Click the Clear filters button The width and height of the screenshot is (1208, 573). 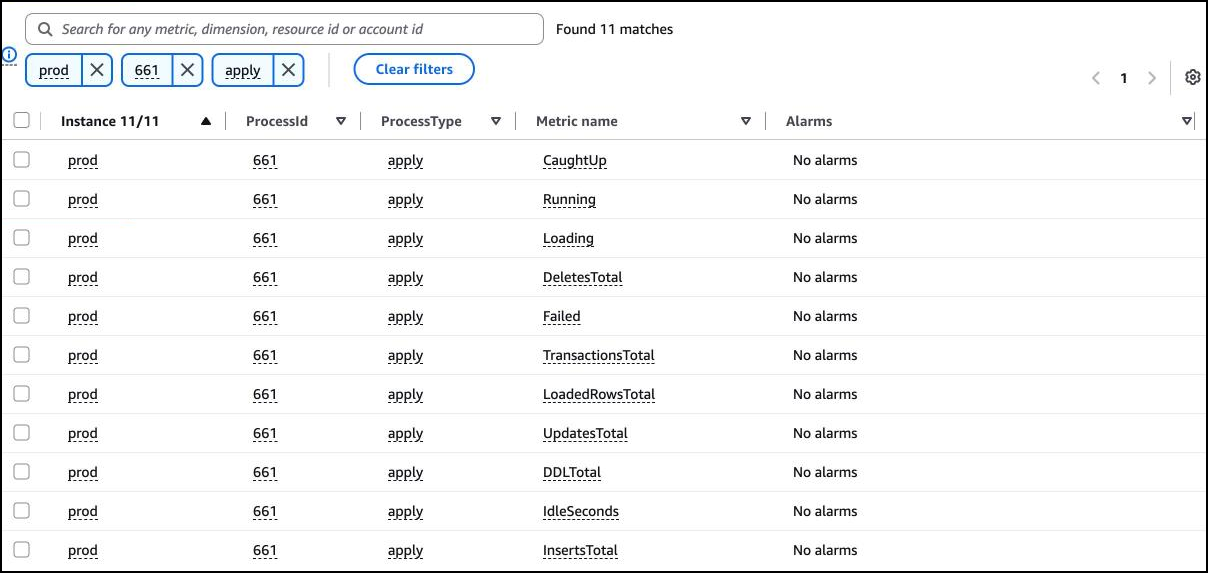[x=414, y=69]
